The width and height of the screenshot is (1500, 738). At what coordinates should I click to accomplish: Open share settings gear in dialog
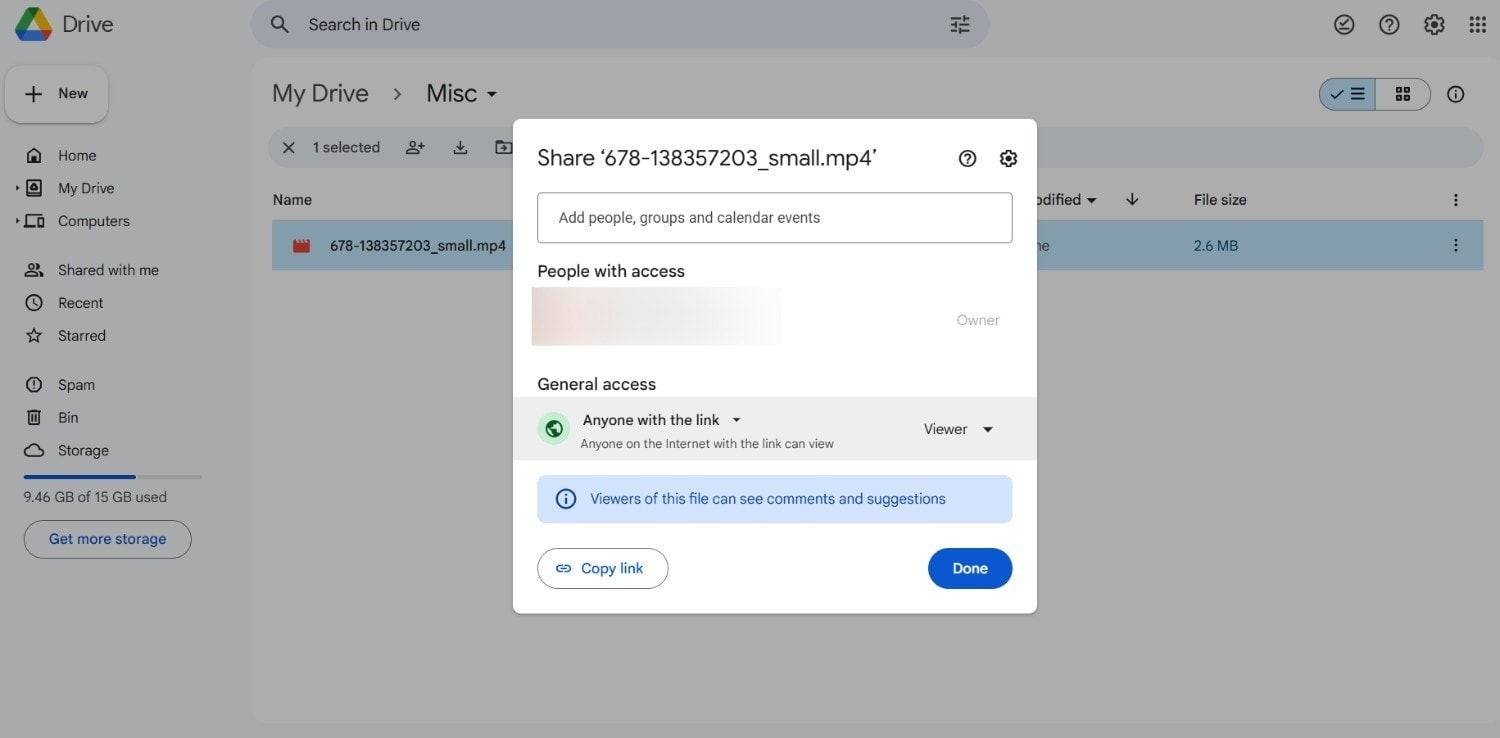(x=1008, y=158)
